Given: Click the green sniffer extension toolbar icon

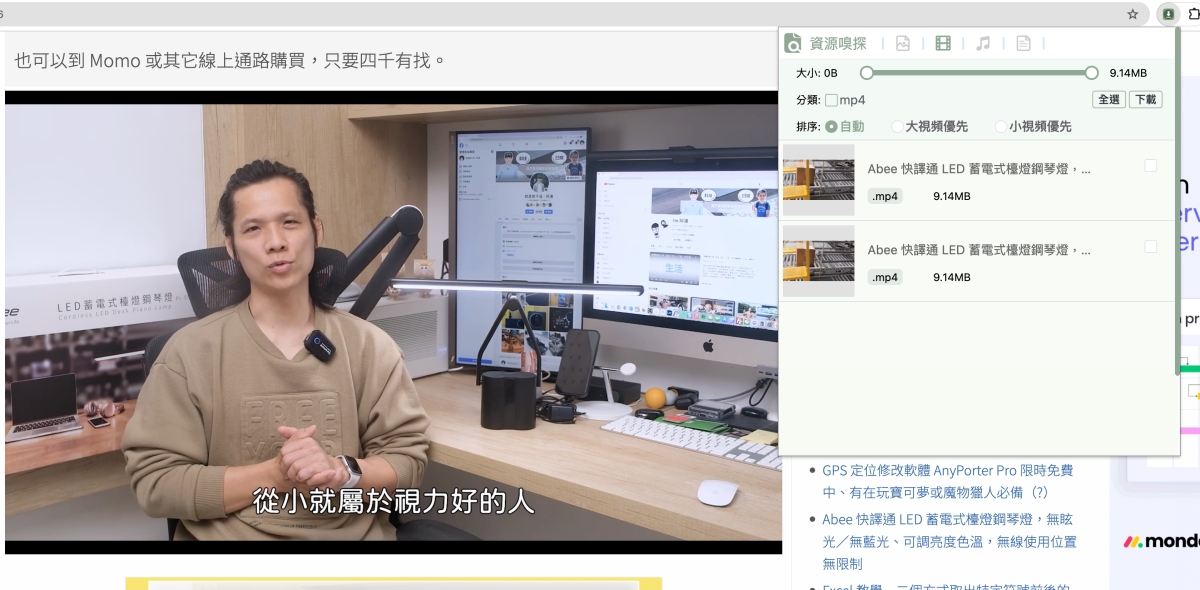Looking at the screenshot, I should (x=1167, y=14).
